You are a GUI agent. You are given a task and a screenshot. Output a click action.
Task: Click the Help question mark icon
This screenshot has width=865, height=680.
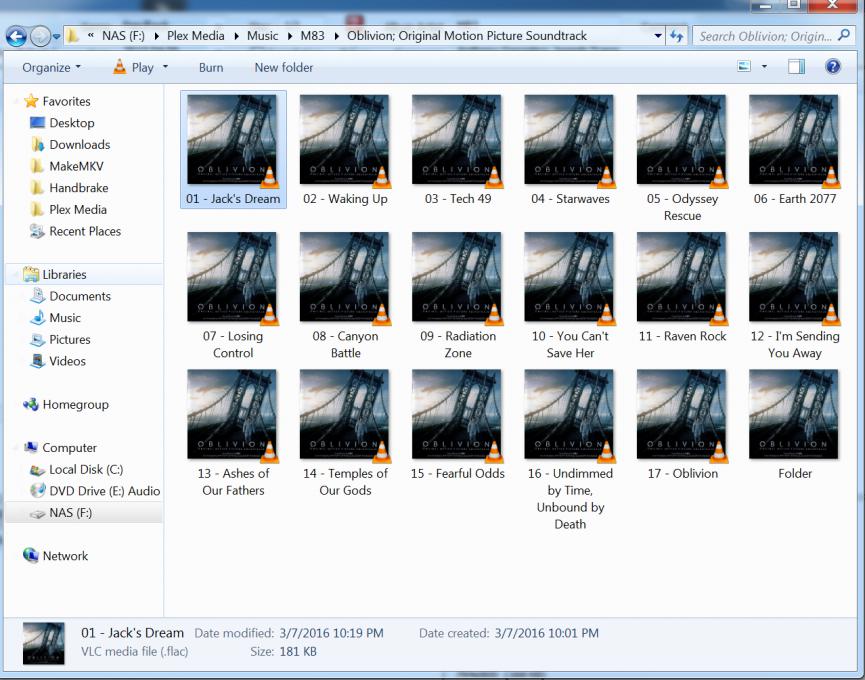click(x=832, y=67)
